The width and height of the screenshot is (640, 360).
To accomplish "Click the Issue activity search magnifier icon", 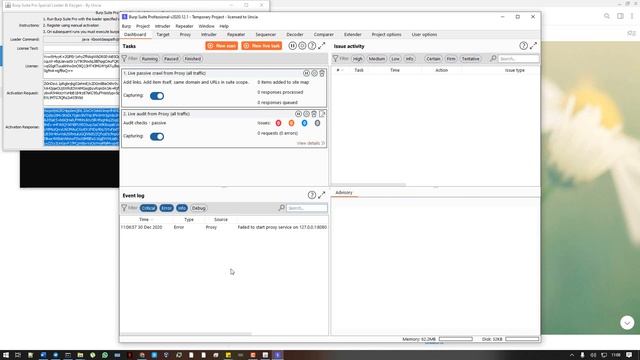I will (493, 59).
